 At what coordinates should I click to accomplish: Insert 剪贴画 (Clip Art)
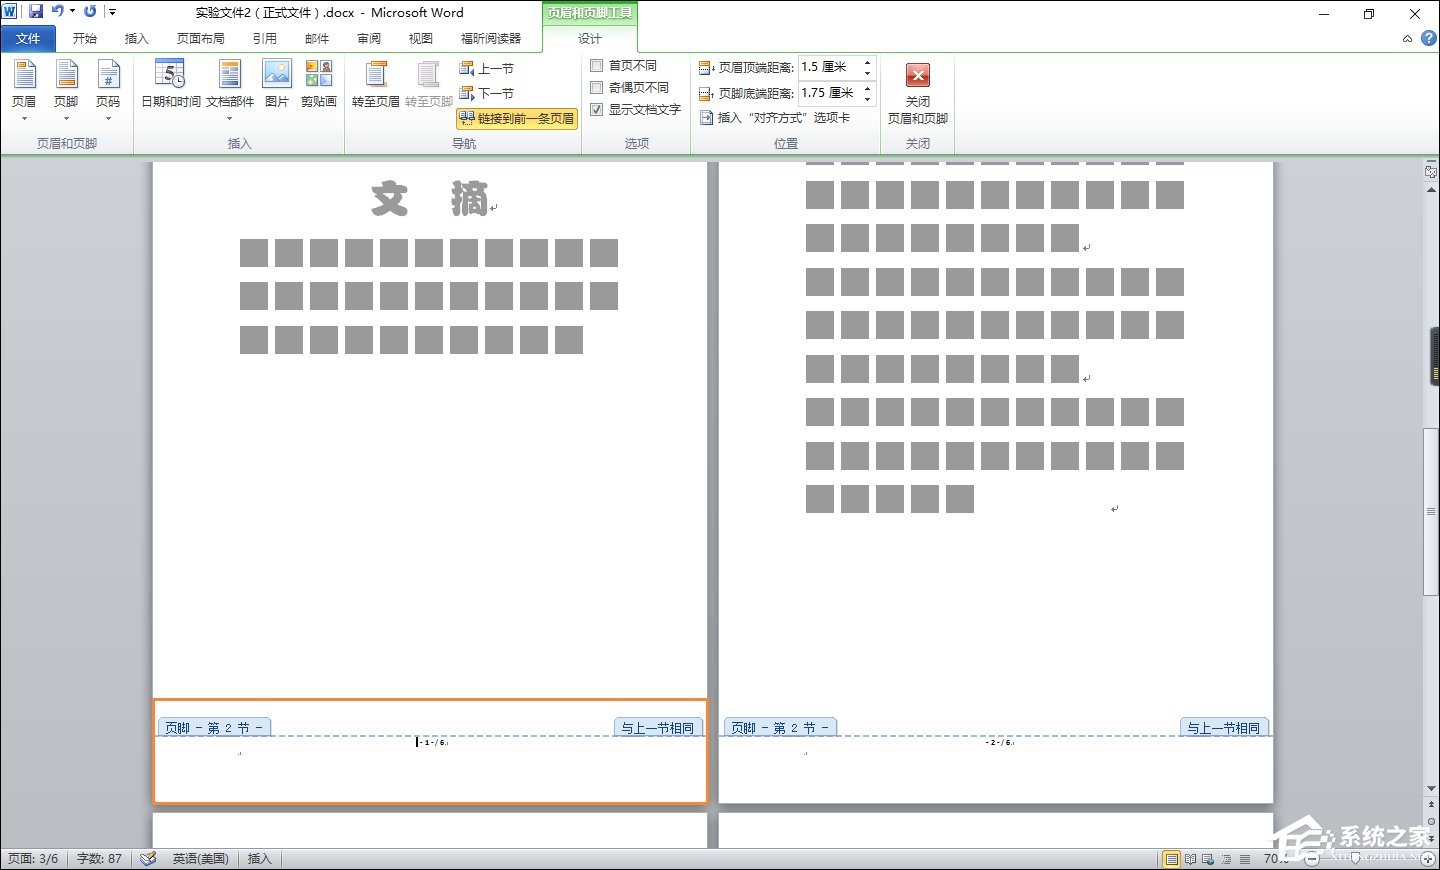[x=319, y=84]
